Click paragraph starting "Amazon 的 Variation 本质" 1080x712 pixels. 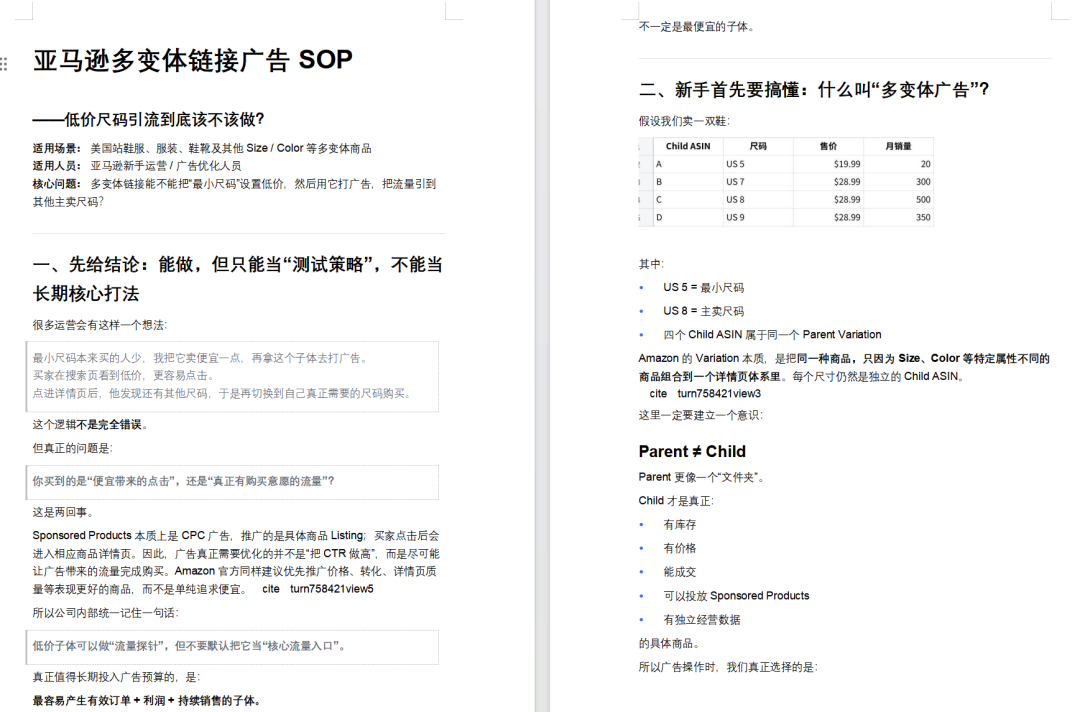(x=844, y=368)
